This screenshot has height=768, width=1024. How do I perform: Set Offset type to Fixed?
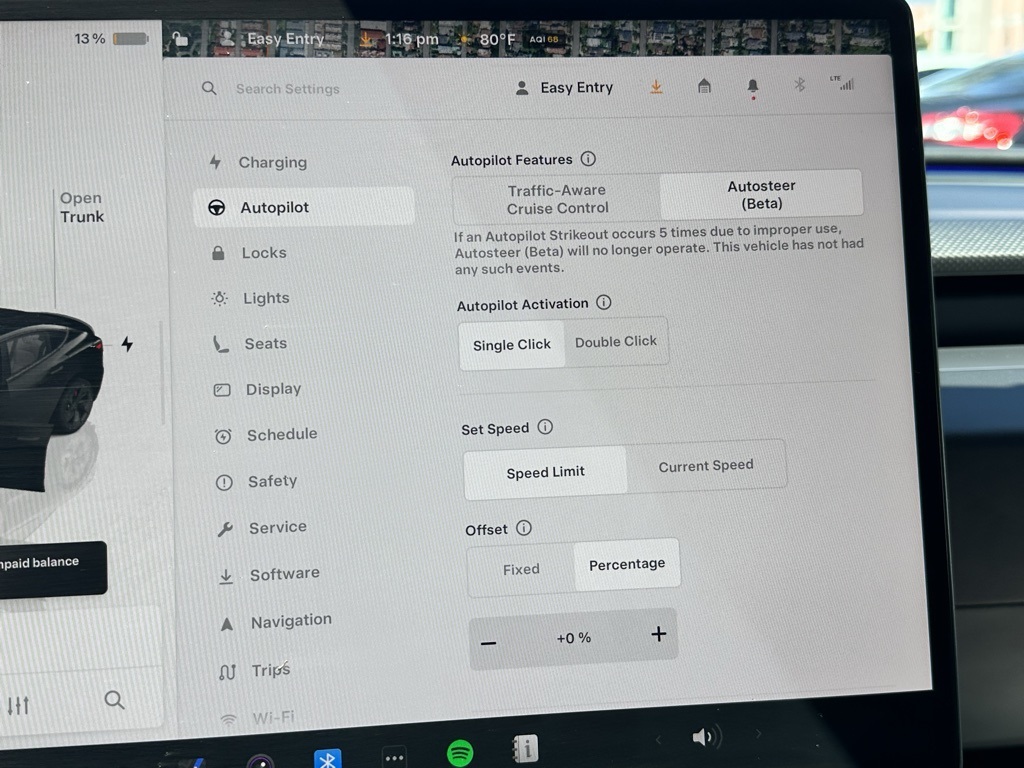click(521, 569)
